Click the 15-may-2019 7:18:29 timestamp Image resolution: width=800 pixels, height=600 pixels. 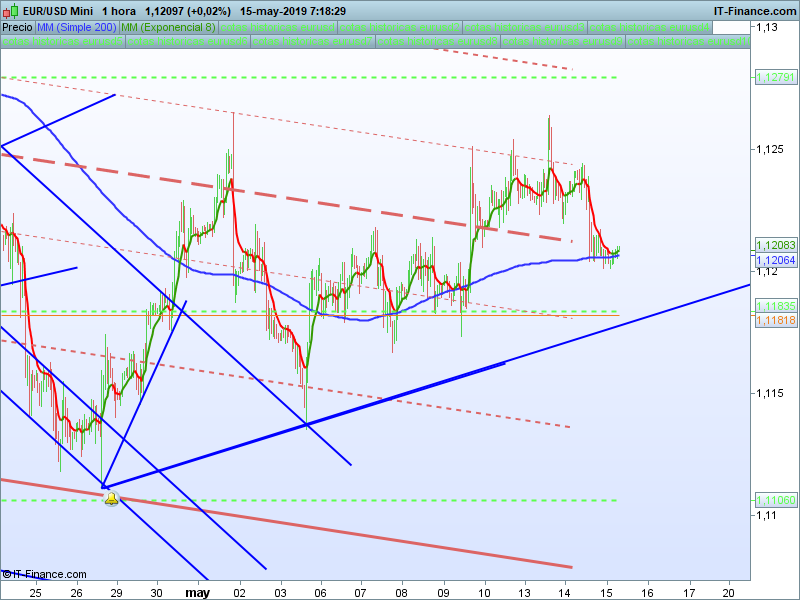point(293,11)
